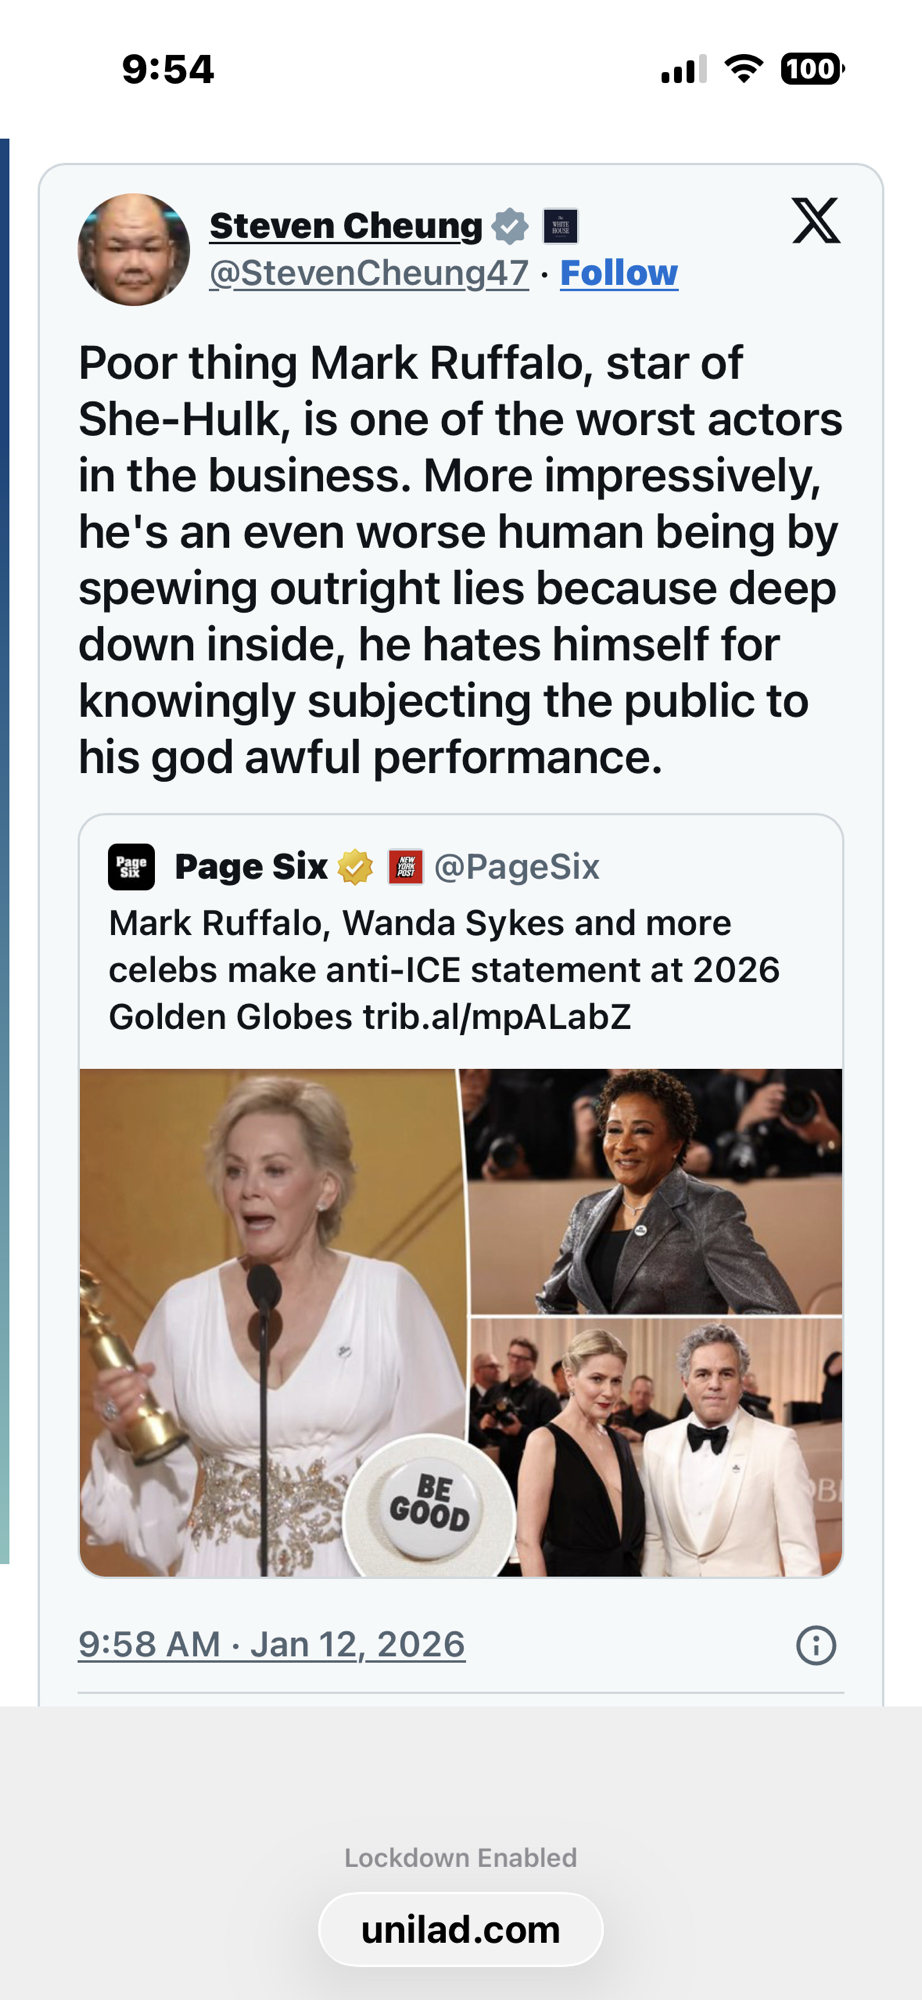Click the Page Six black logo avatar
Viewport: 922px width, 2000px height.
pyautogui.click(x=131, y=867)
